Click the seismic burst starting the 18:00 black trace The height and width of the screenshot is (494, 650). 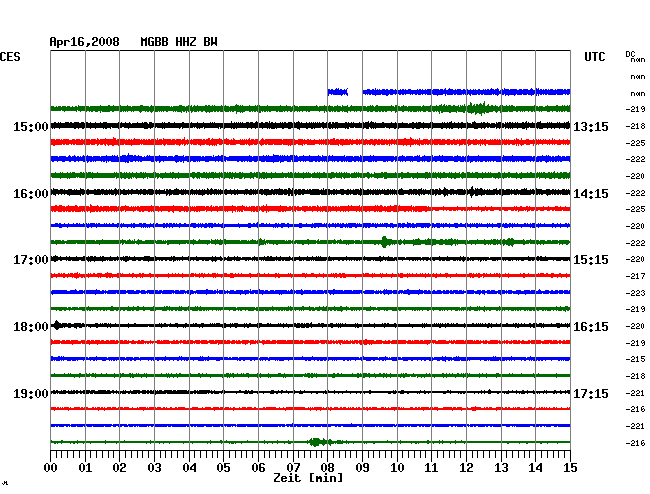tap(57, 325)
